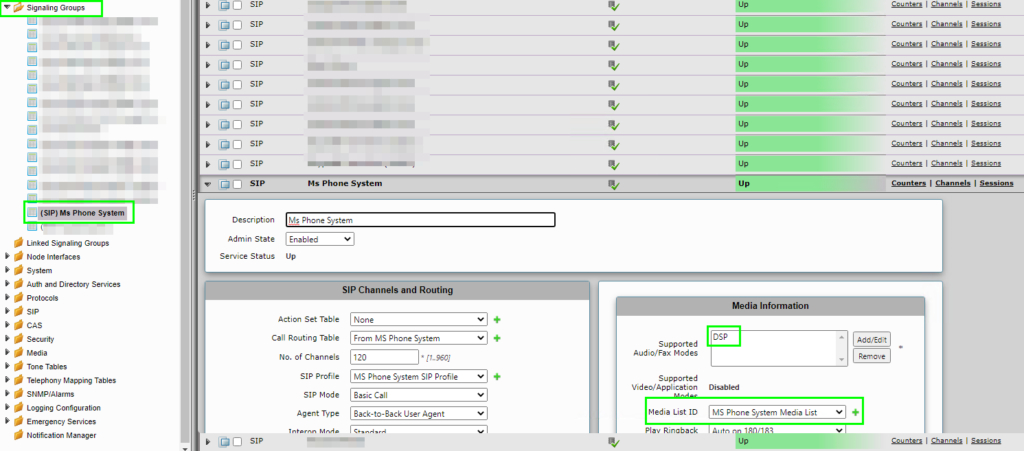
Task: Expand the Tone Tables tree arrow
Action: click(7, 366)
